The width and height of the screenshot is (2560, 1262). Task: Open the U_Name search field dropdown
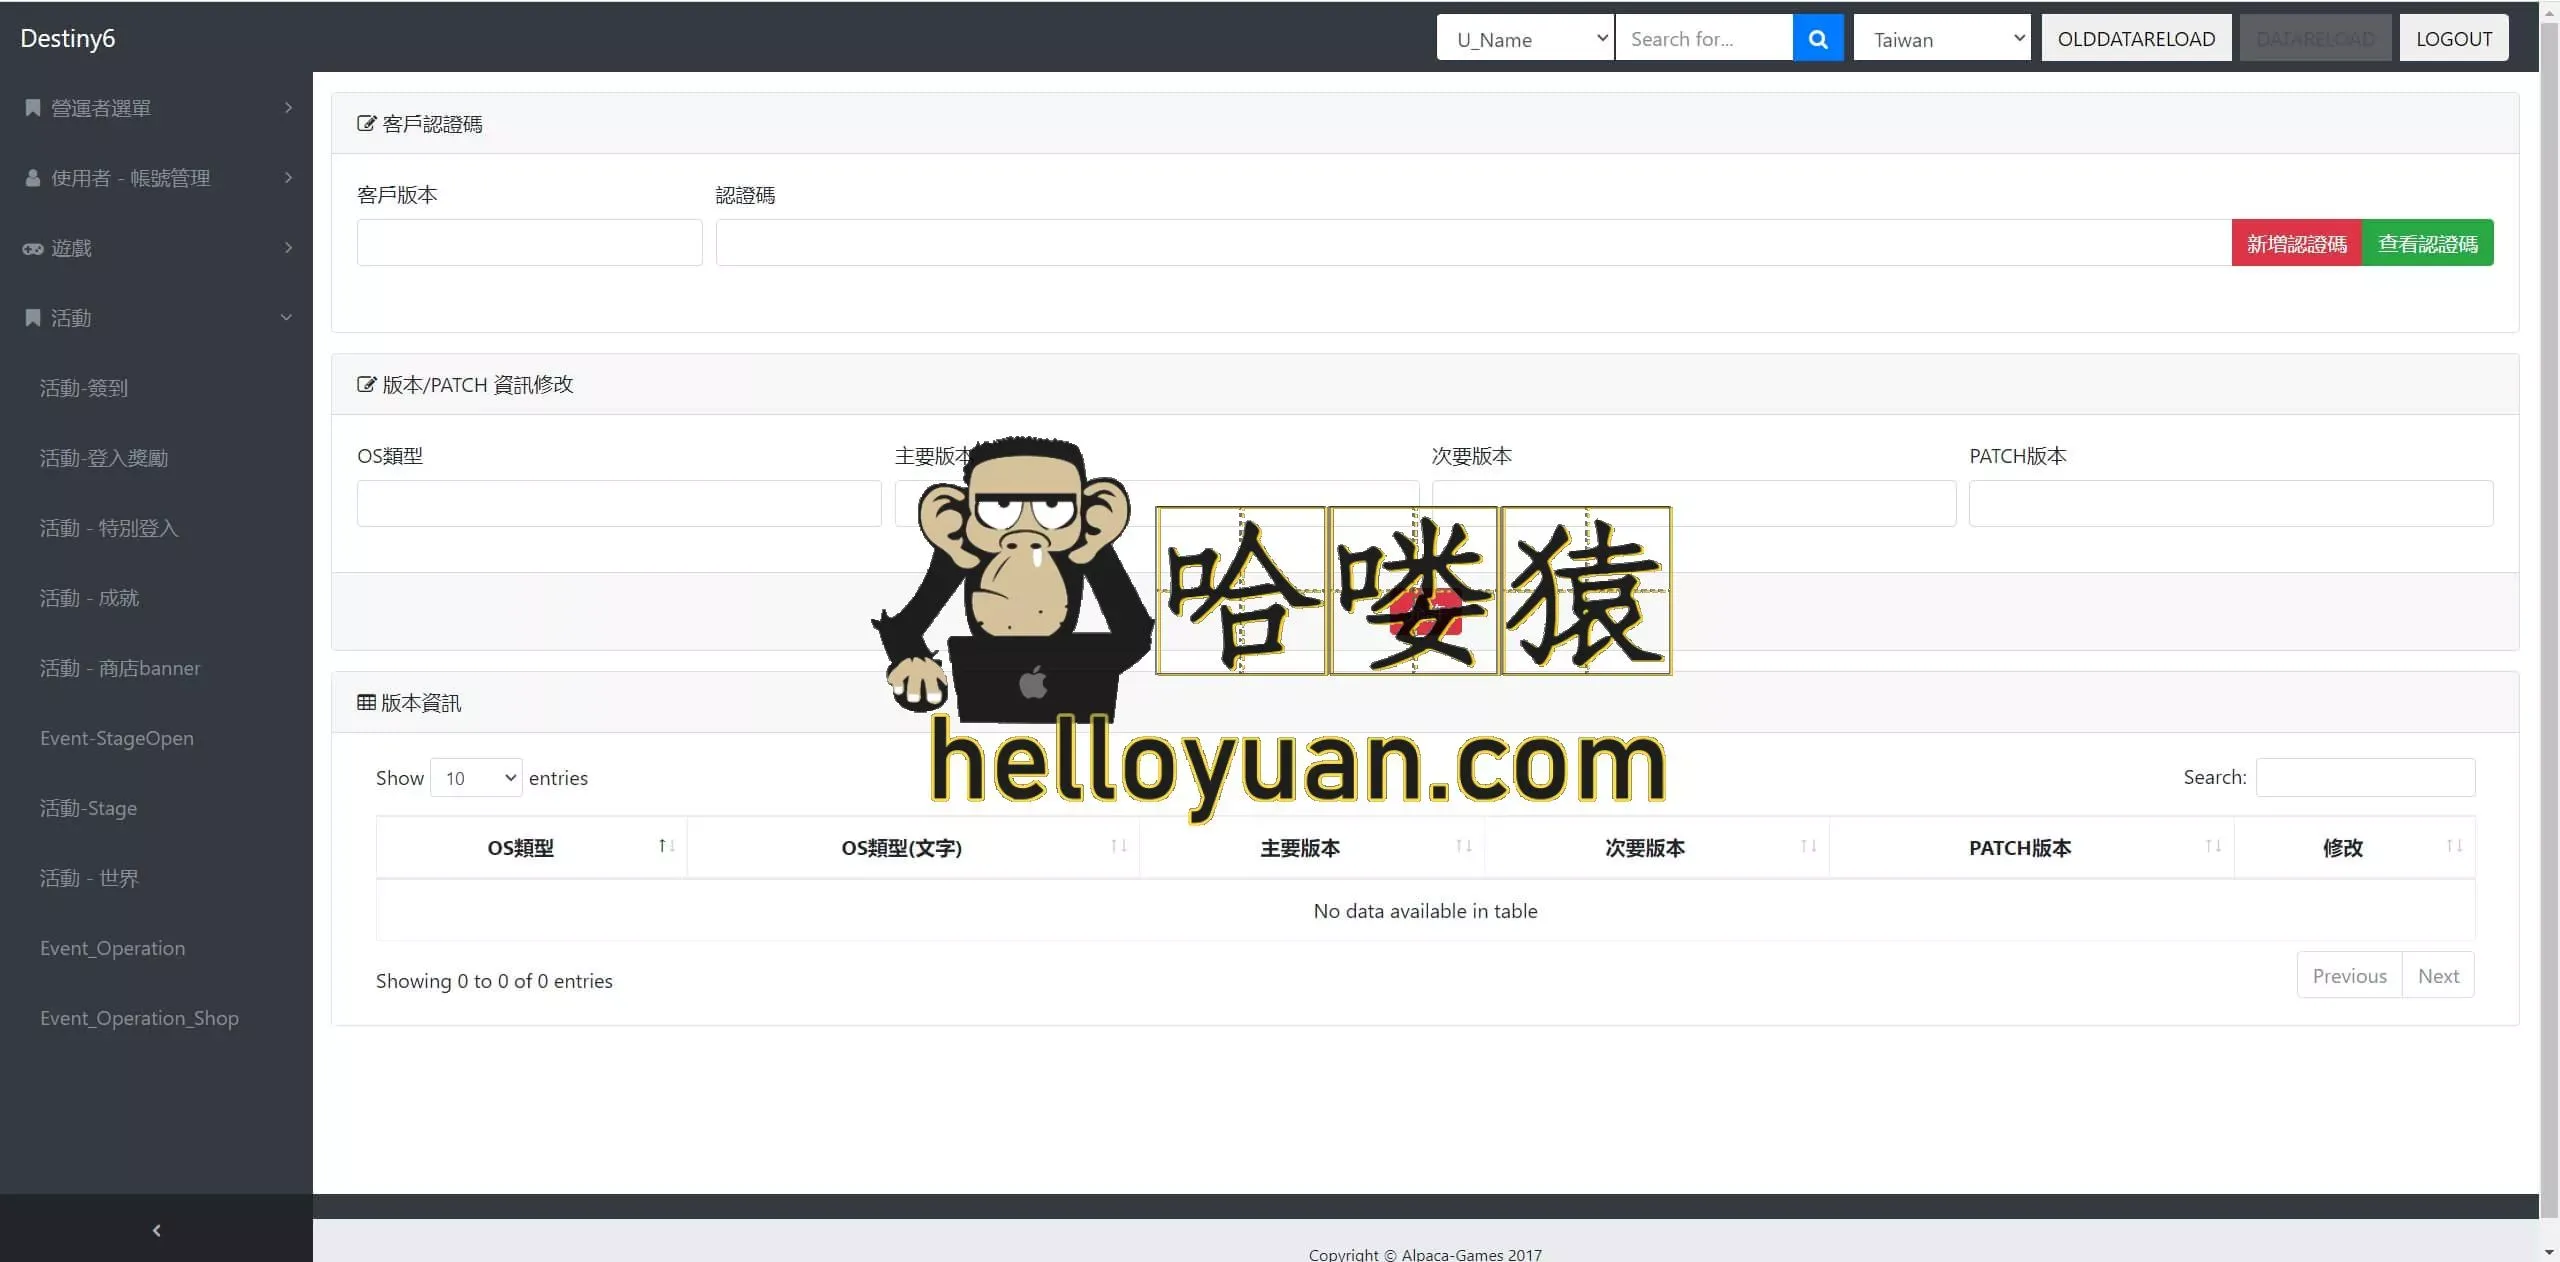tap(1525, 38)
